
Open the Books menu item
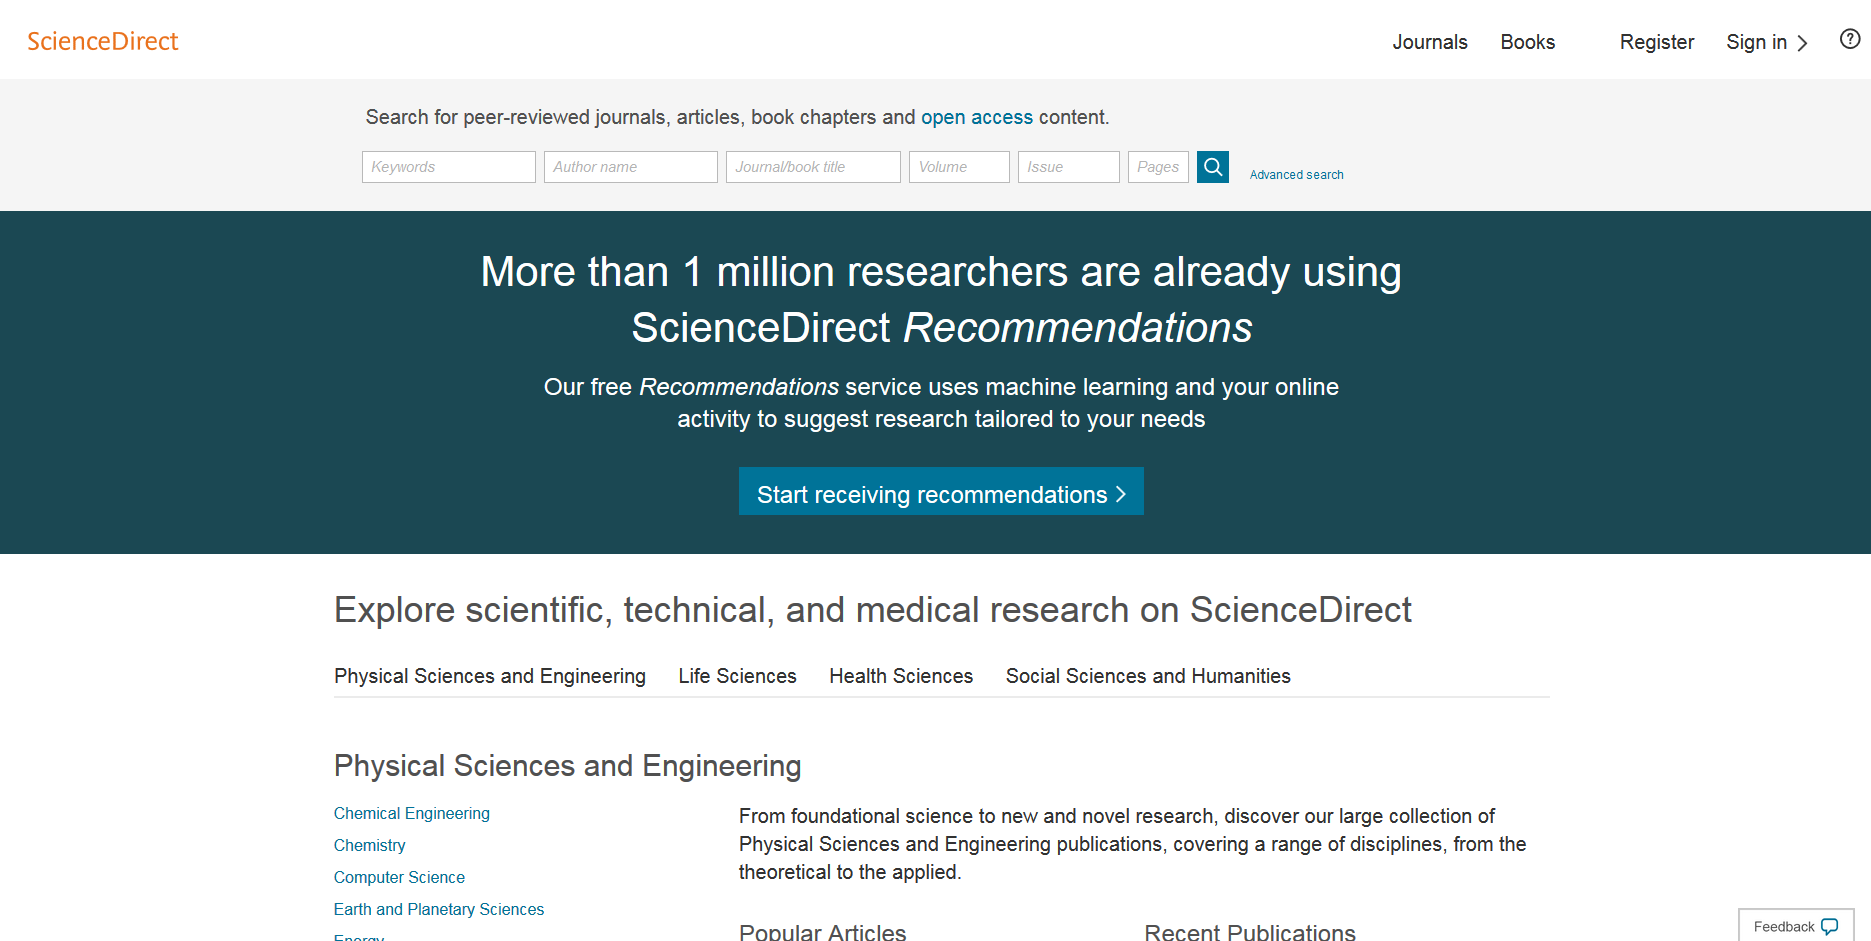click(x=1527, y=42)
